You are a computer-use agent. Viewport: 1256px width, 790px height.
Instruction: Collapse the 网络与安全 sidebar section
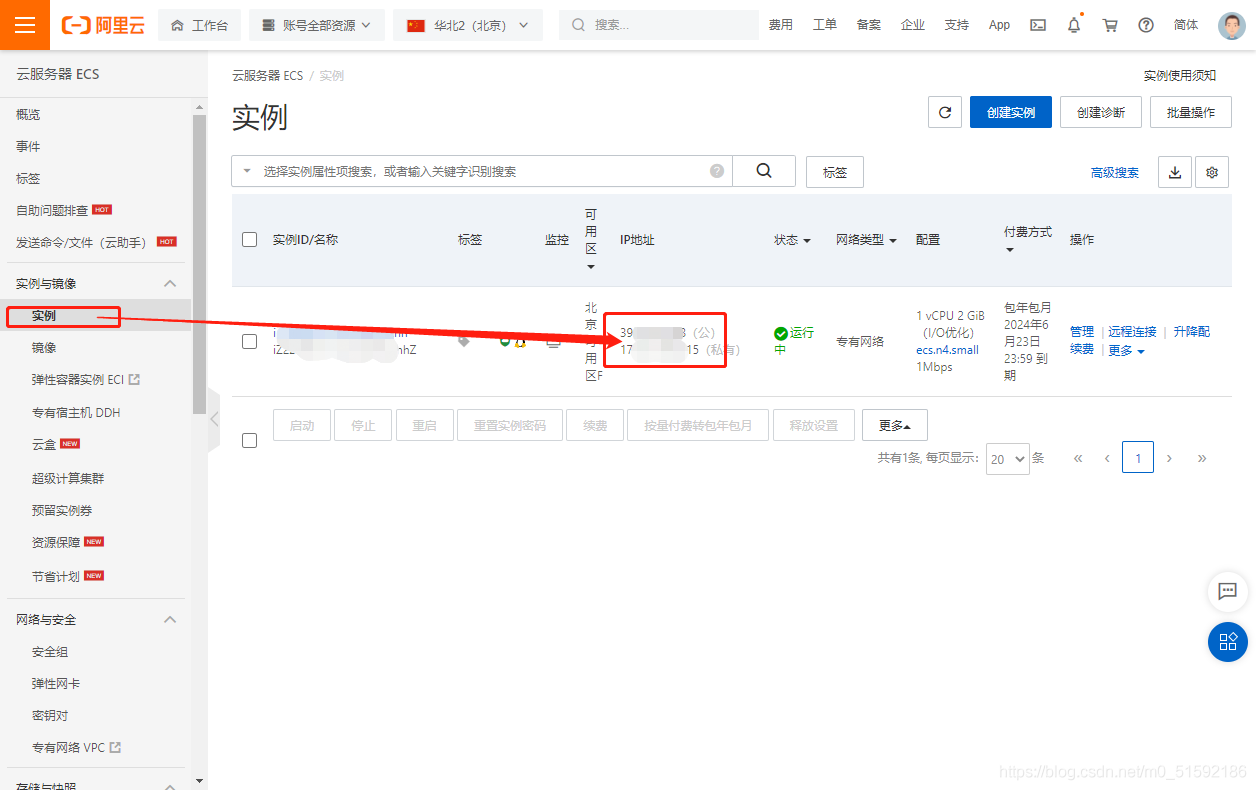coord(170,619)
